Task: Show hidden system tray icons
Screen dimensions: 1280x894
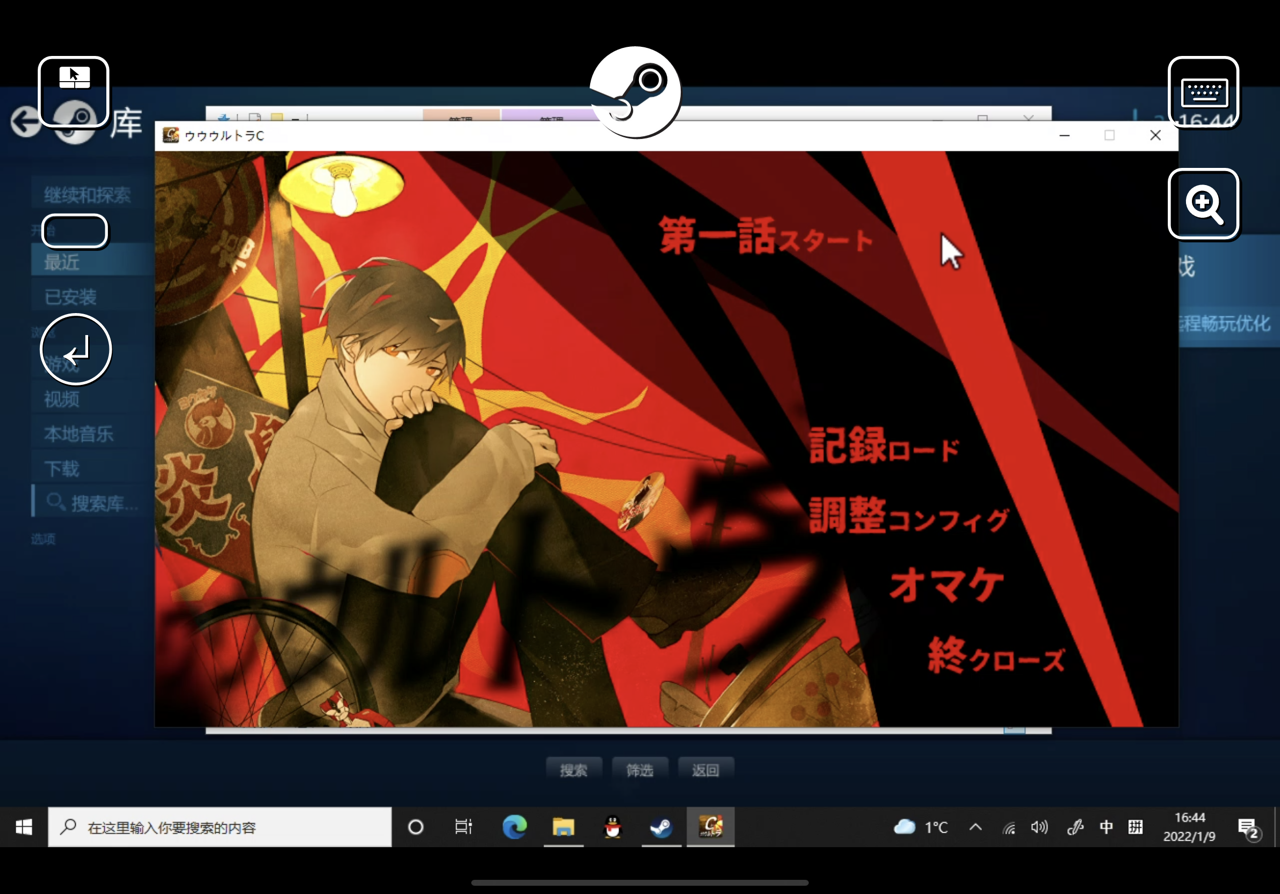Action: click(976, 827)
